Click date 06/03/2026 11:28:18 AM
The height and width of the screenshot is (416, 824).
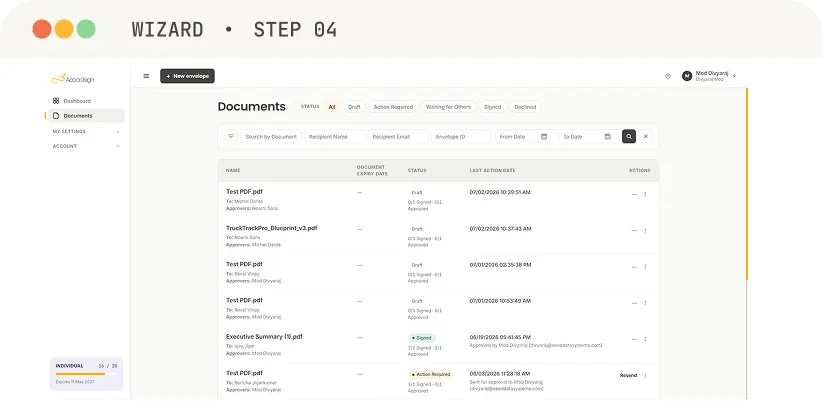tap(500, 373)
